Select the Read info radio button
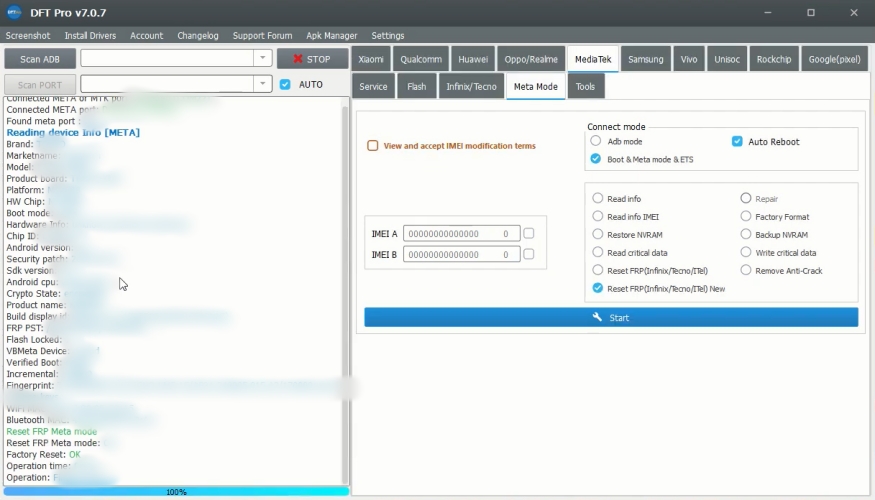Screen dimensions: 875x500 (x=598, y=198)
